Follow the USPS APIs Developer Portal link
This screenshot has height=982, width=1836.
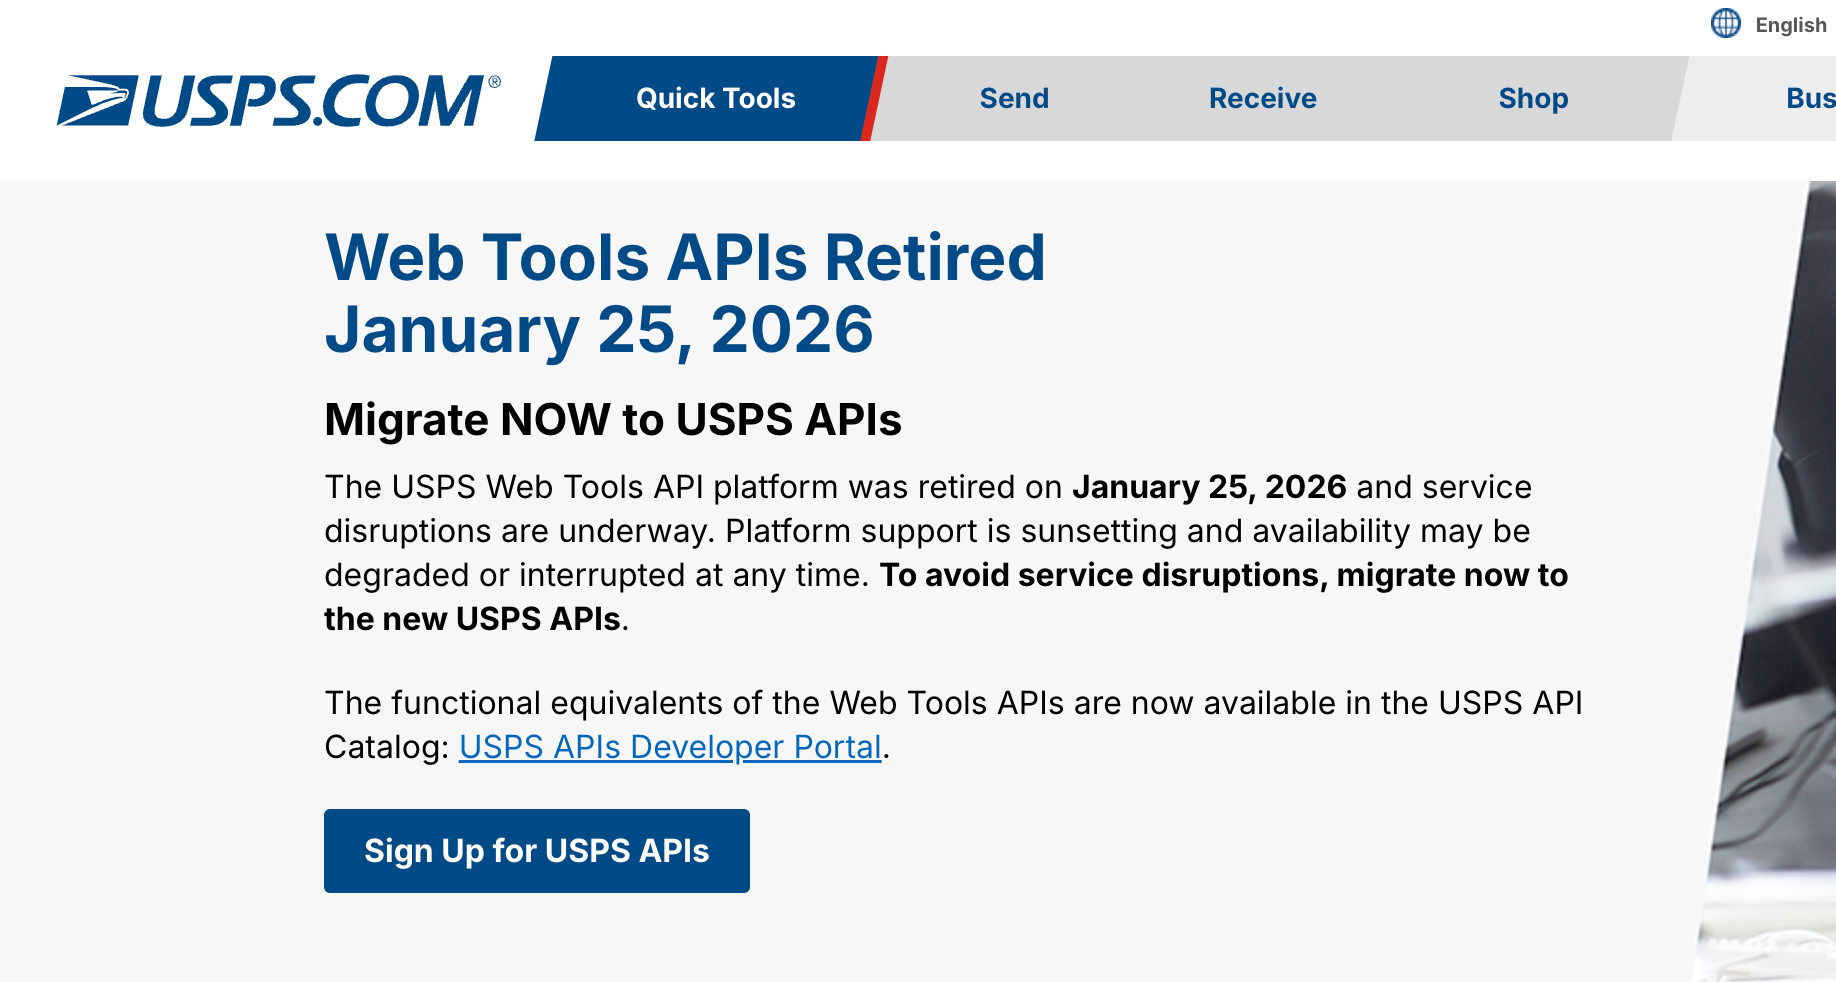pyautogui.click(x=670, y=747)
